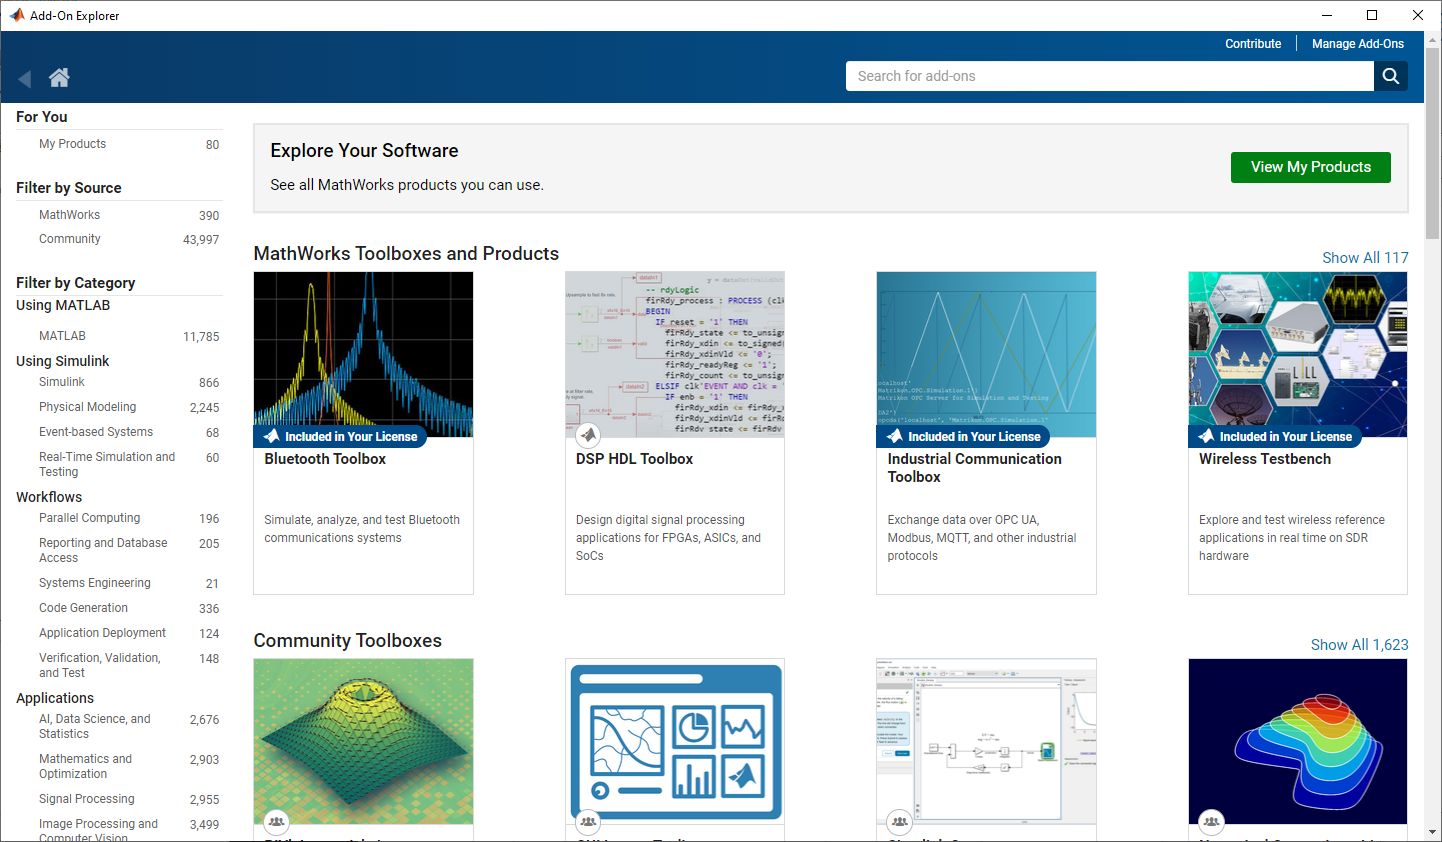Open the Bluetooth Toolbox spectrum thumbnail
This screenshot has height=842, width=1442.
coord(364,354)
